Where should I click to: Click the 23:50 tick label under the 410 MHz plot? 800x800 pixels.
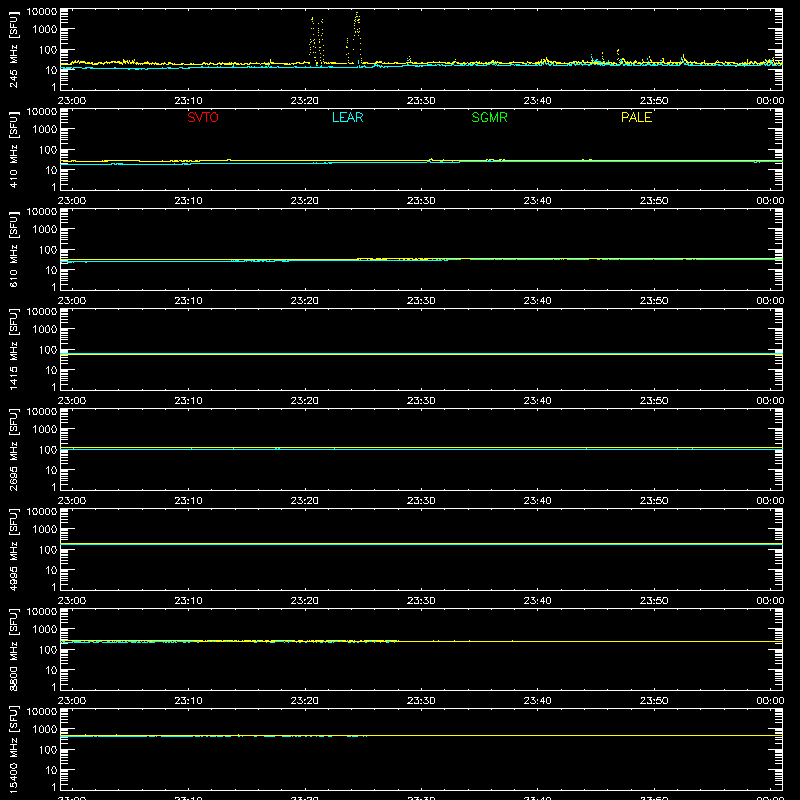coord(654,201)
